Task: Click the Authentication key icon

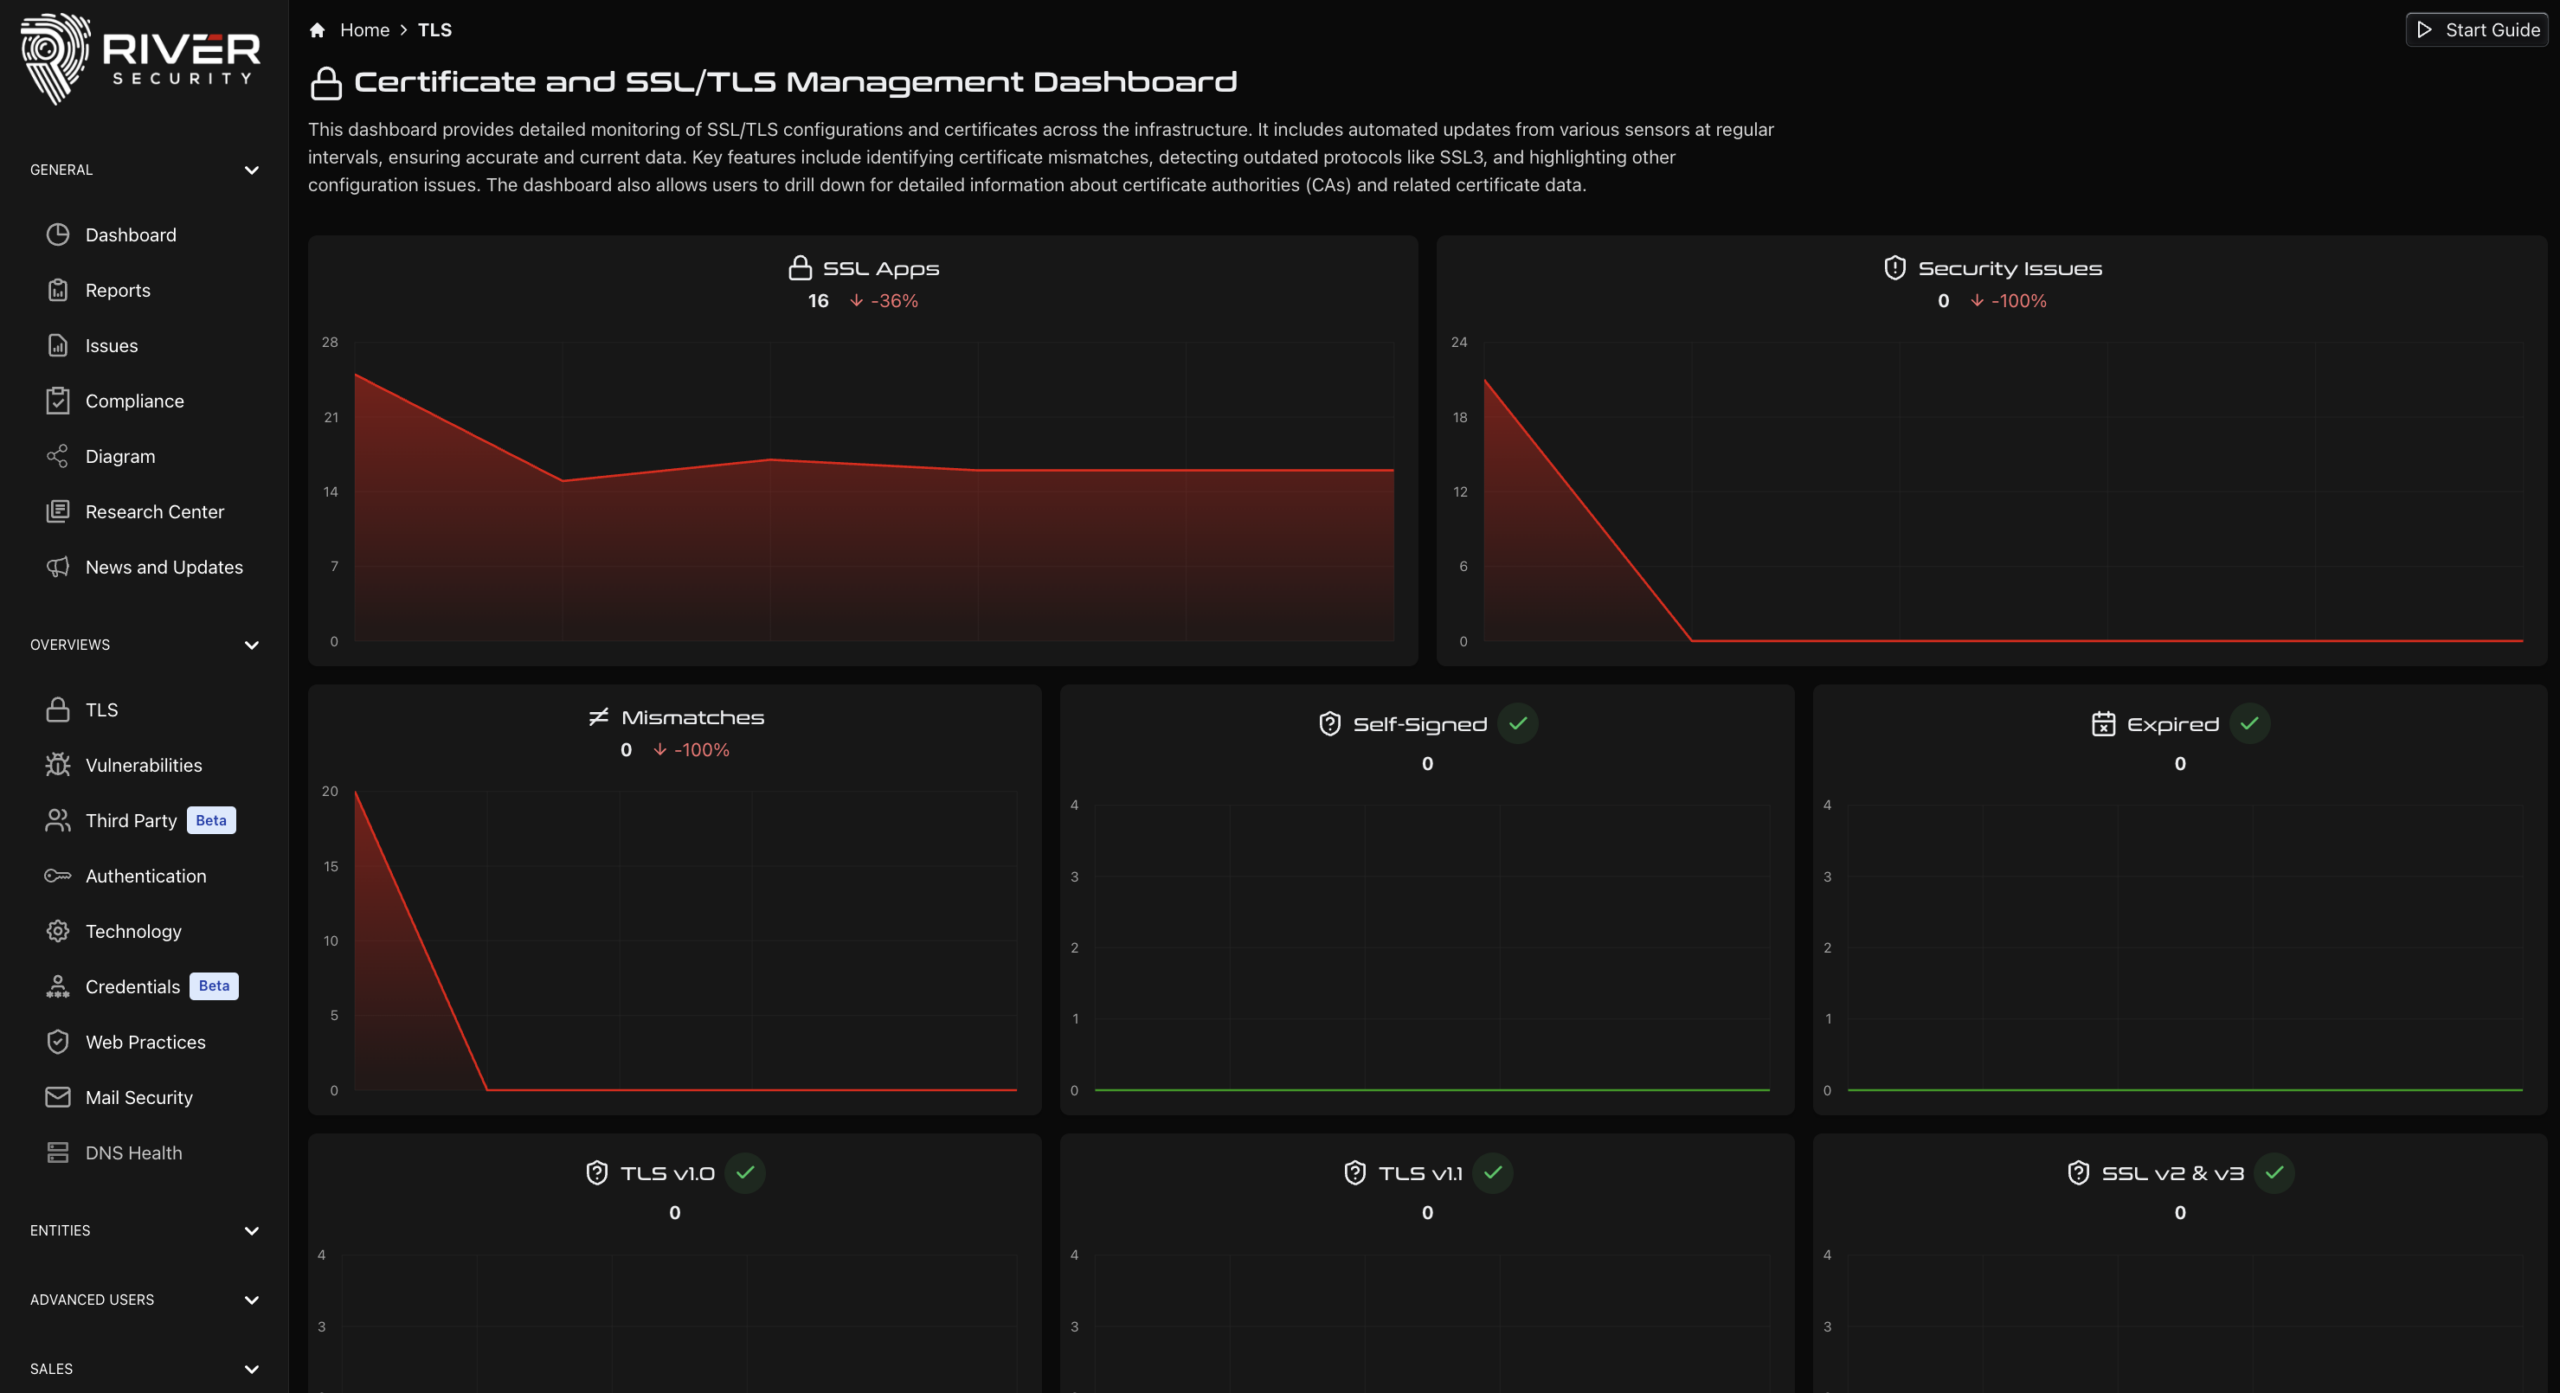Action: [x=58, y=876]
